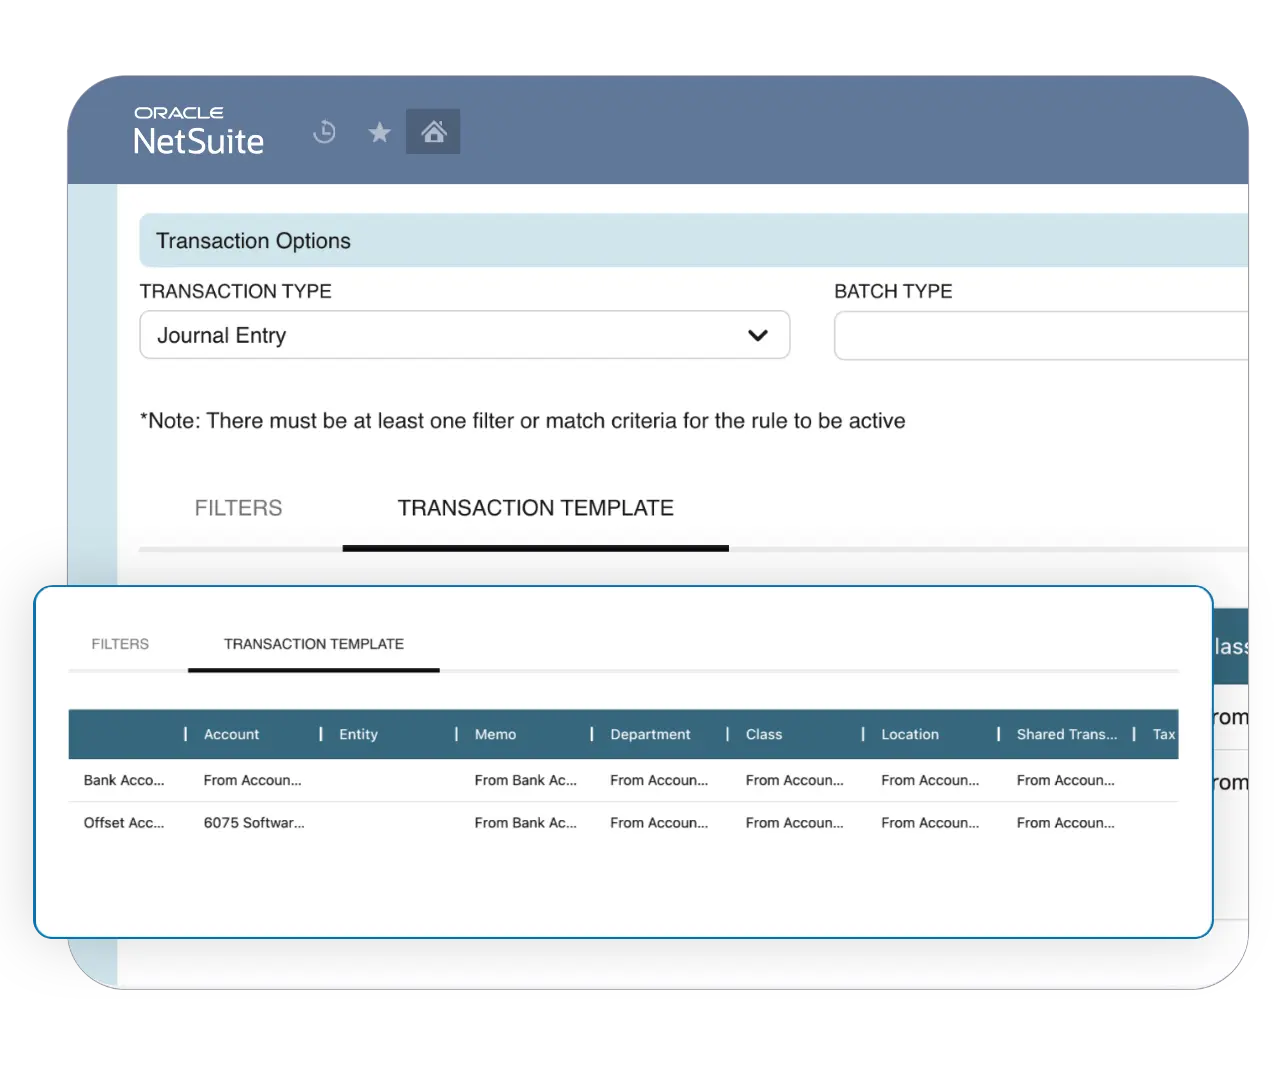Screen dimensions: 1278x1065
Task: Select the Offset Acc... row label
Action: [x=124, y=823]
